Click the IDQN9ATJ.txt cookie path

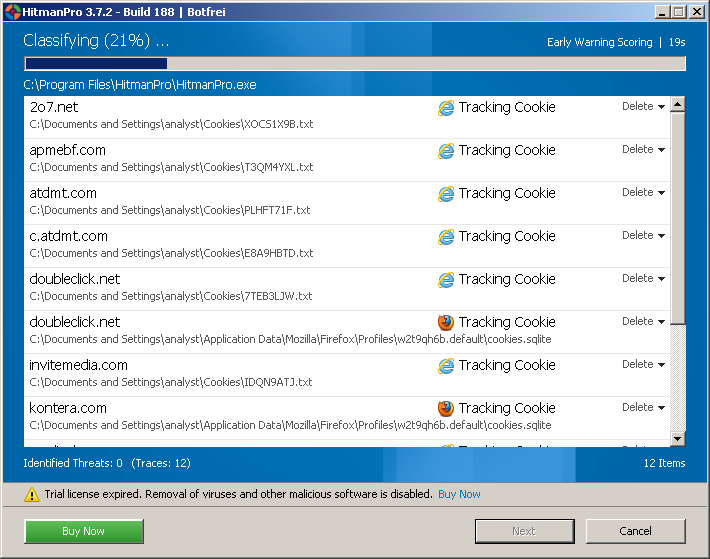(171, 382)
